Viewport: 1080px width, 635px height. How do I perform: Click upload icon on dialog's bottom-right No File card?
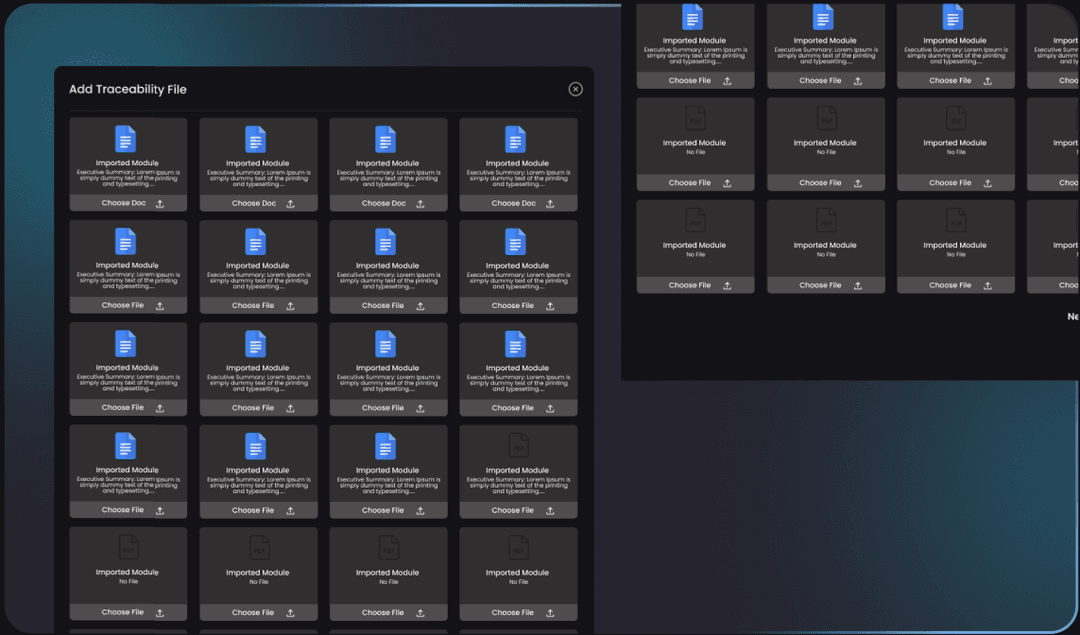tap(550, 612)
